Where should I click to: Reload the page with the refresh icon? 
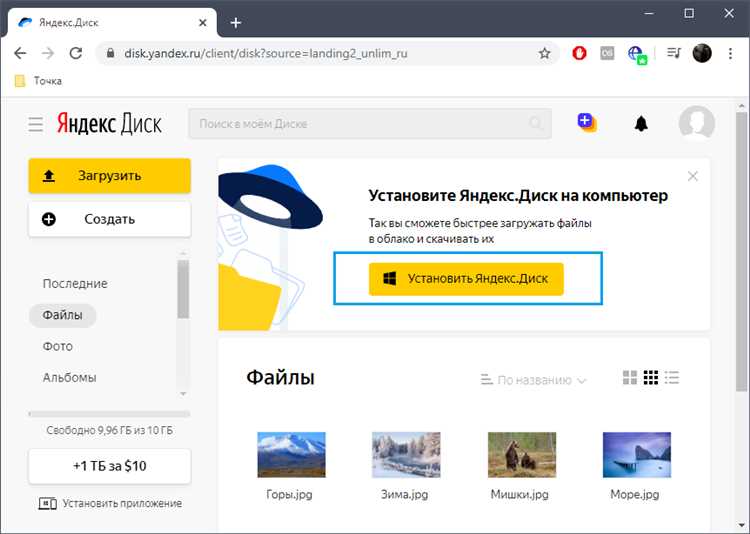(75, 54)
